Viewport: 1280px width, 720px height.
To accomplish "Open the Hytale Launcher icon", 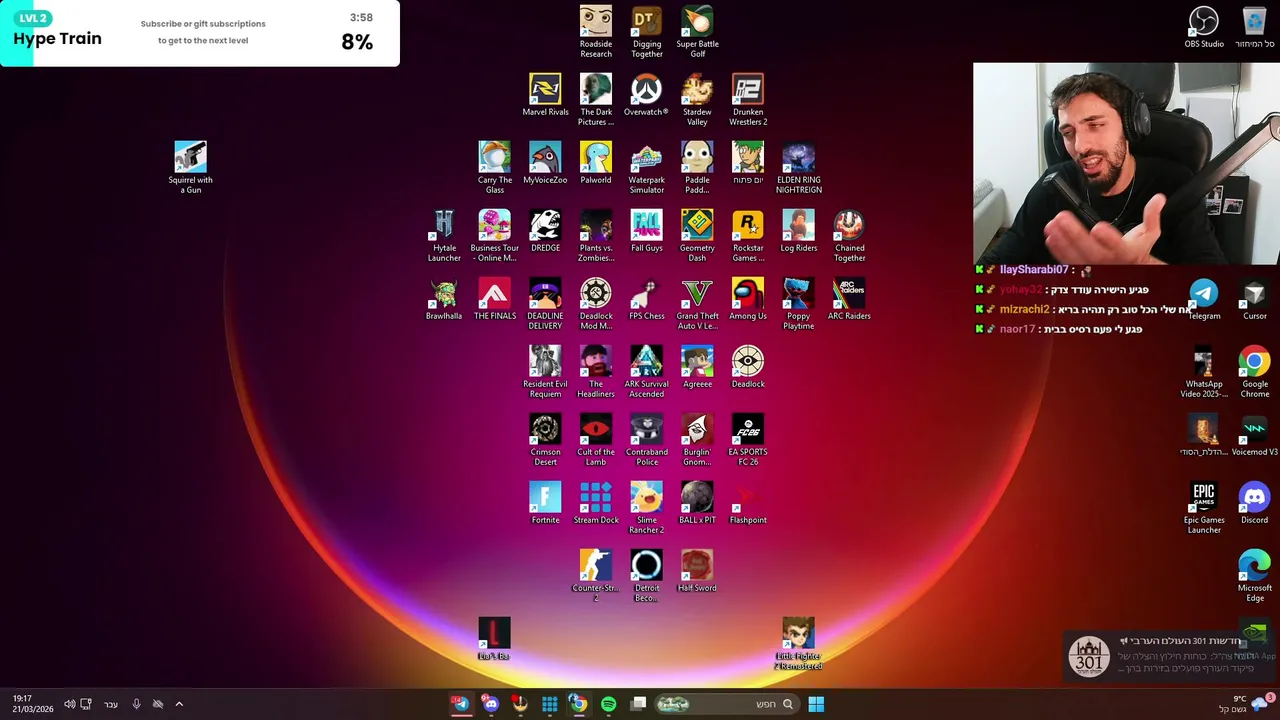I will 444,235.
